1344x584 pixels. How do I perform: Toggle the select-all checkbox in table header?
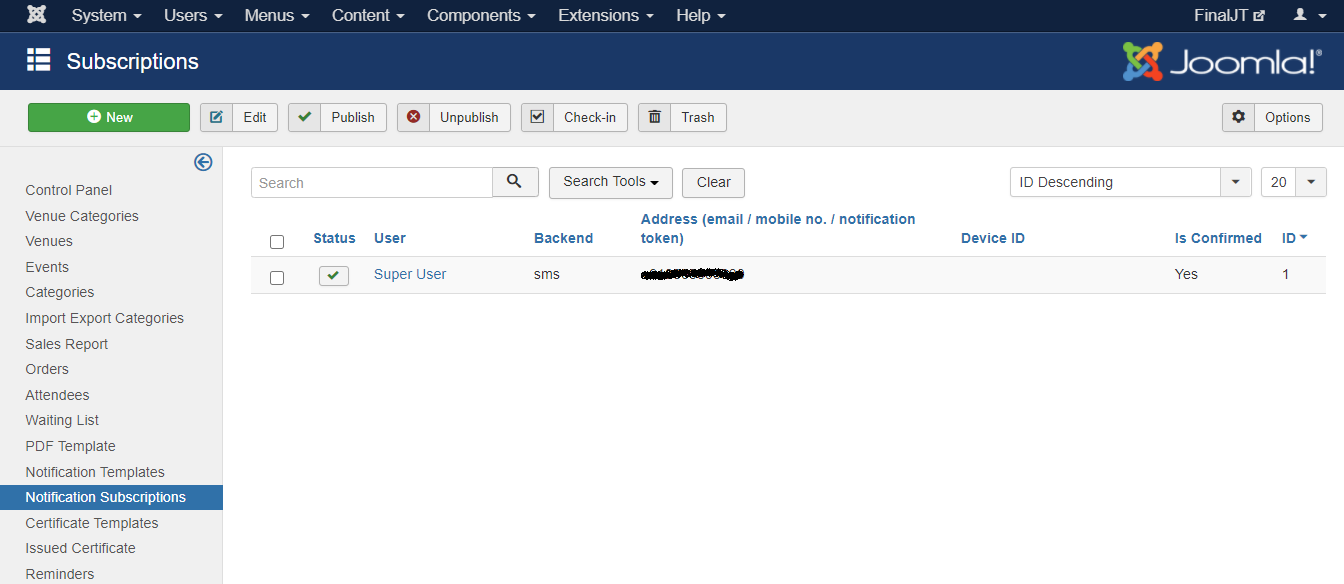[277, 241]
